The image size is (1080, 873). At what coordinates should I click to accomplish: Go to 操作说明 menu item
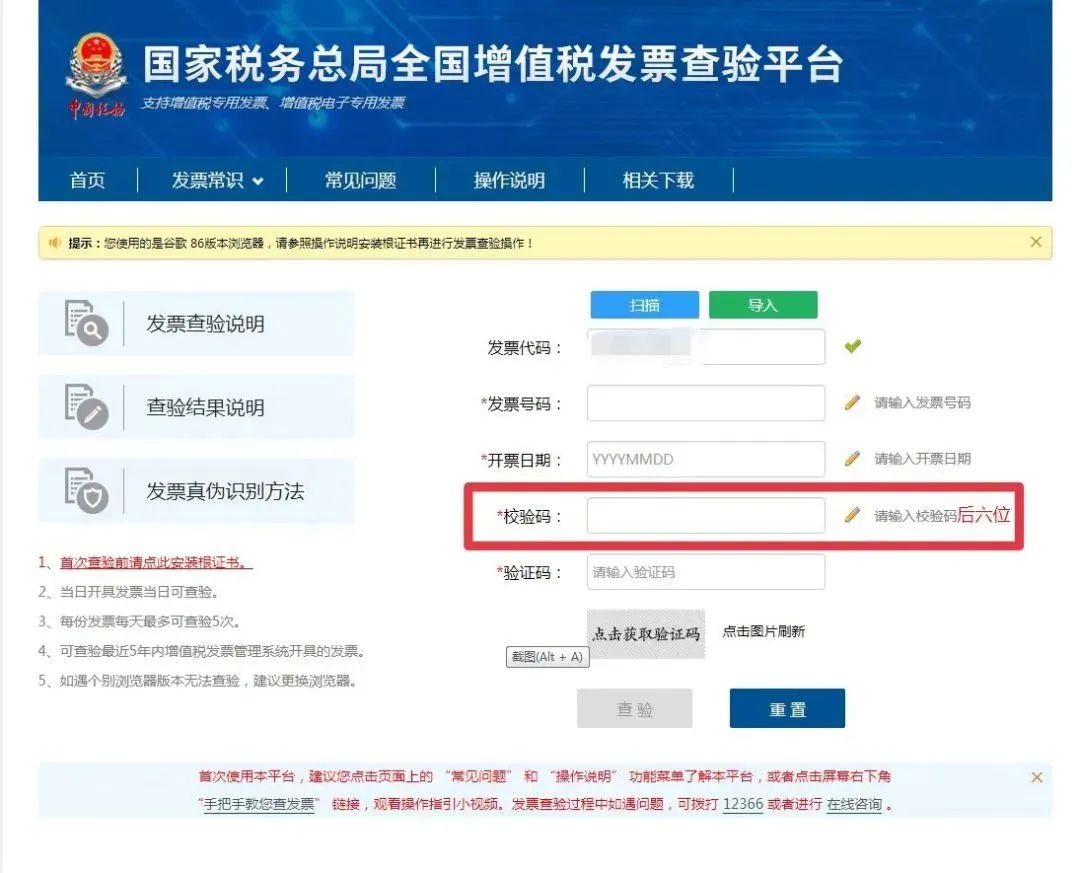(x=510, y=181)
